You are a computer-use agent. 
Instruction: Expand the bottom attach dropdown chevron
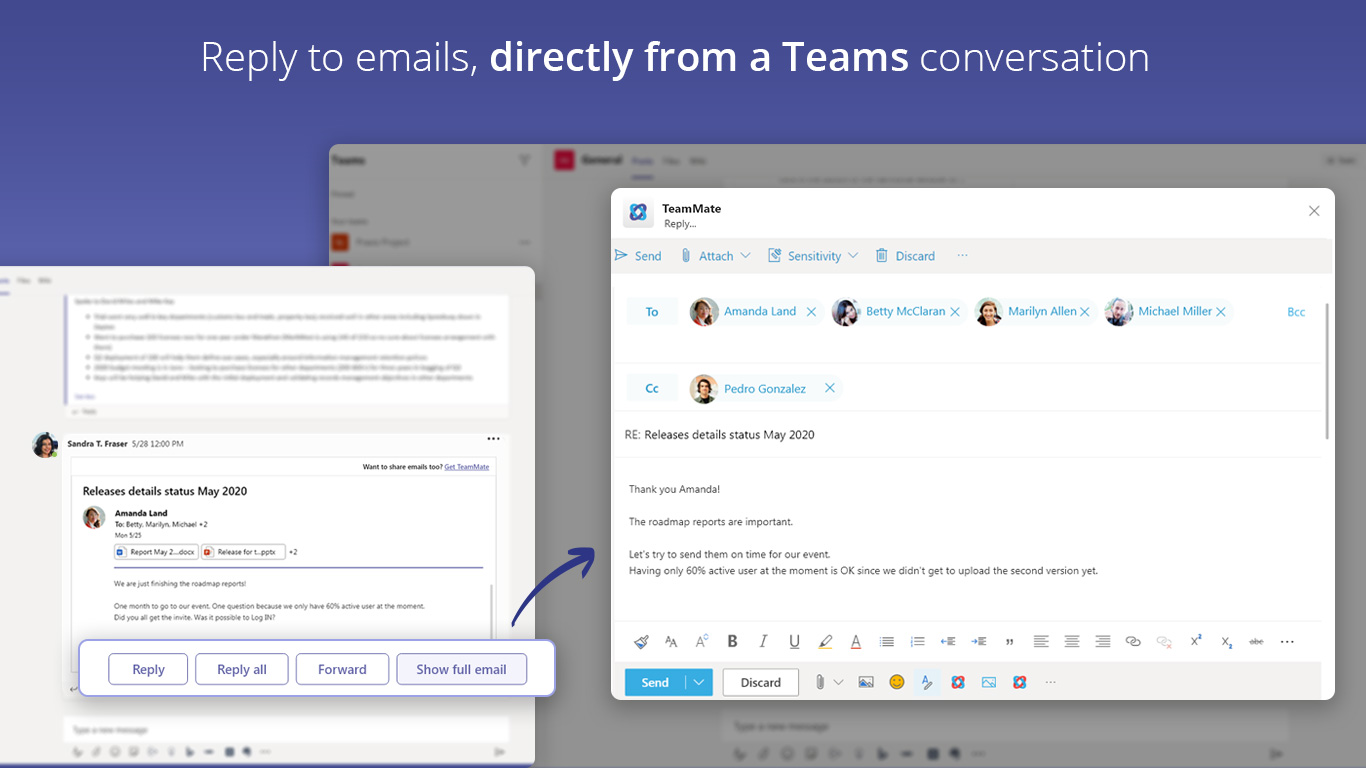tap(838, 682)
